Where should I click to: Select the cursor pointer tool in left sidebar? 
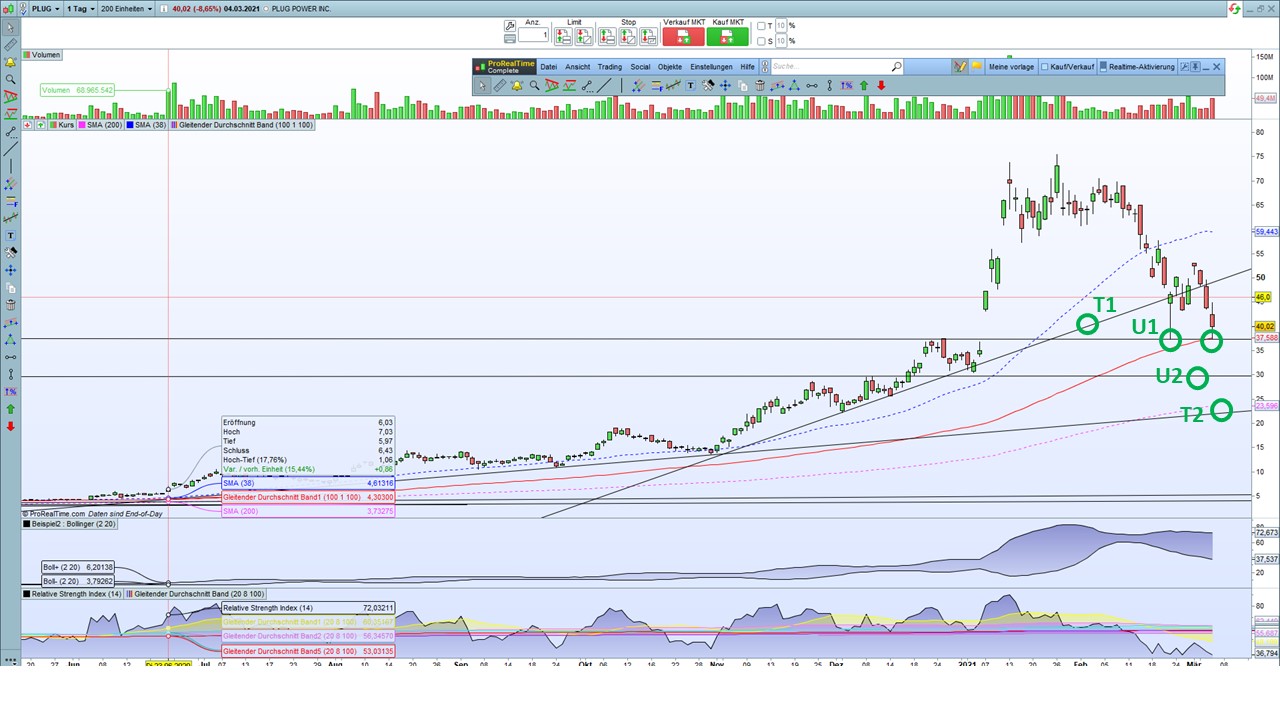pyautogui.click(x=10, y=28)
